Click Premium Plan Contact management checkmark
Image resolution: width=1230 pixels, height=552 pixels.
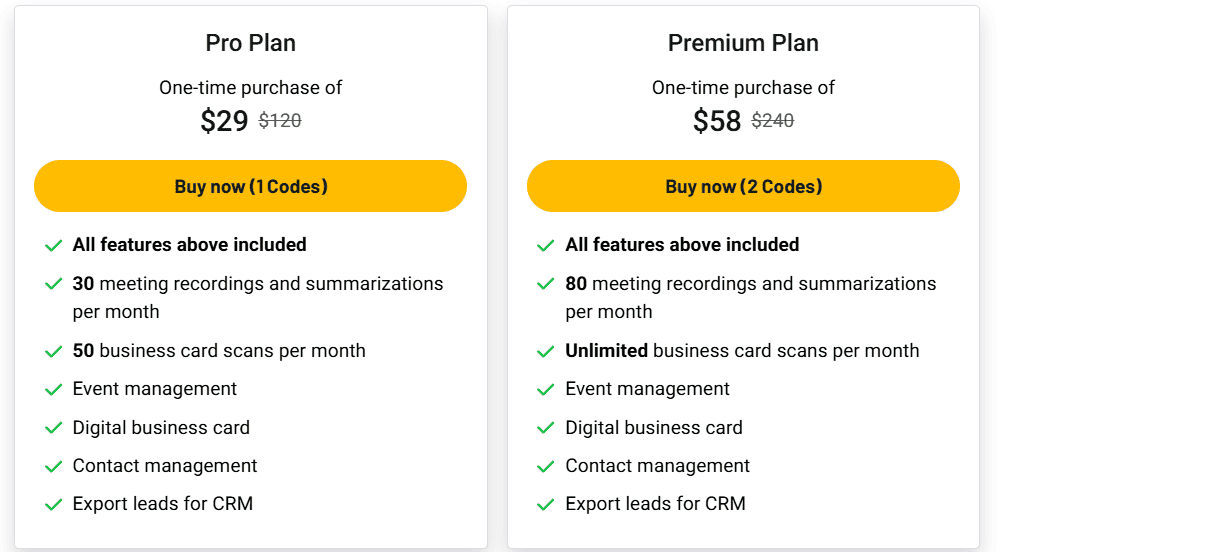546,466
